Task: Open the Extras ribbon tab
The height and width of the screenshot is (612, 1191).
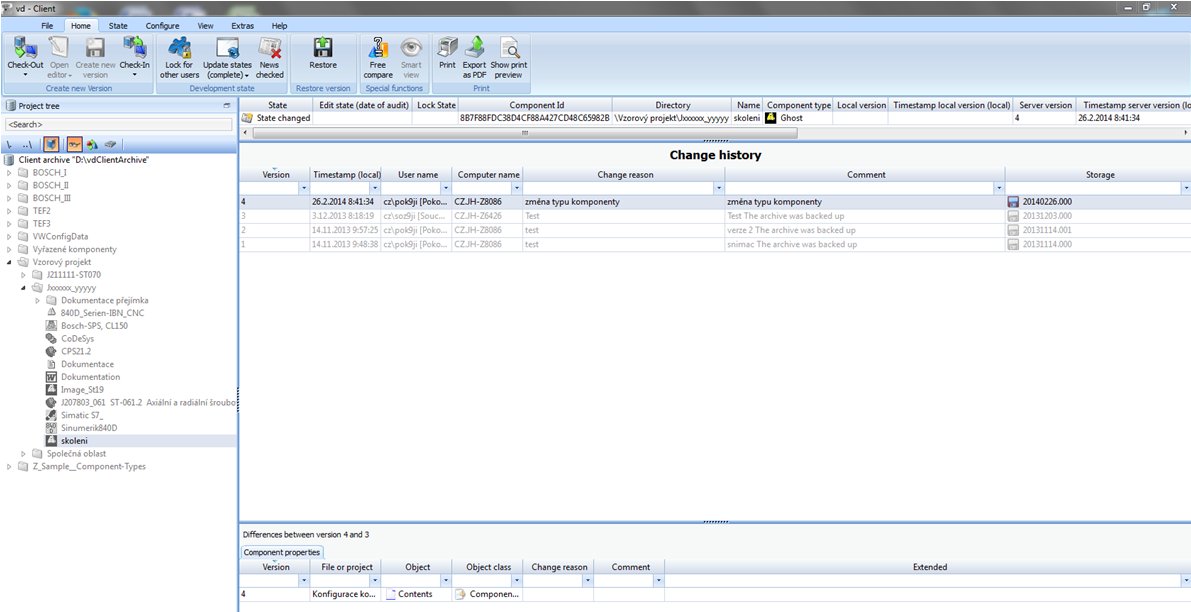Action: (242, 26)
